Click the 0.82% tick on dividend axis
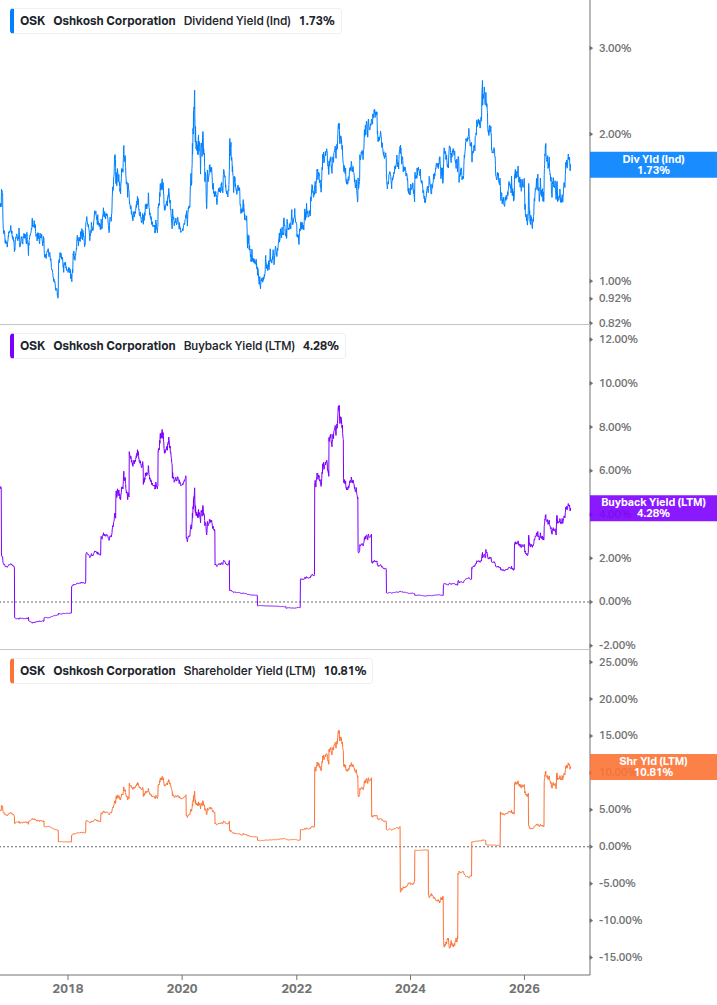This screenshot has height=1005, width=717. coord(615,324)
